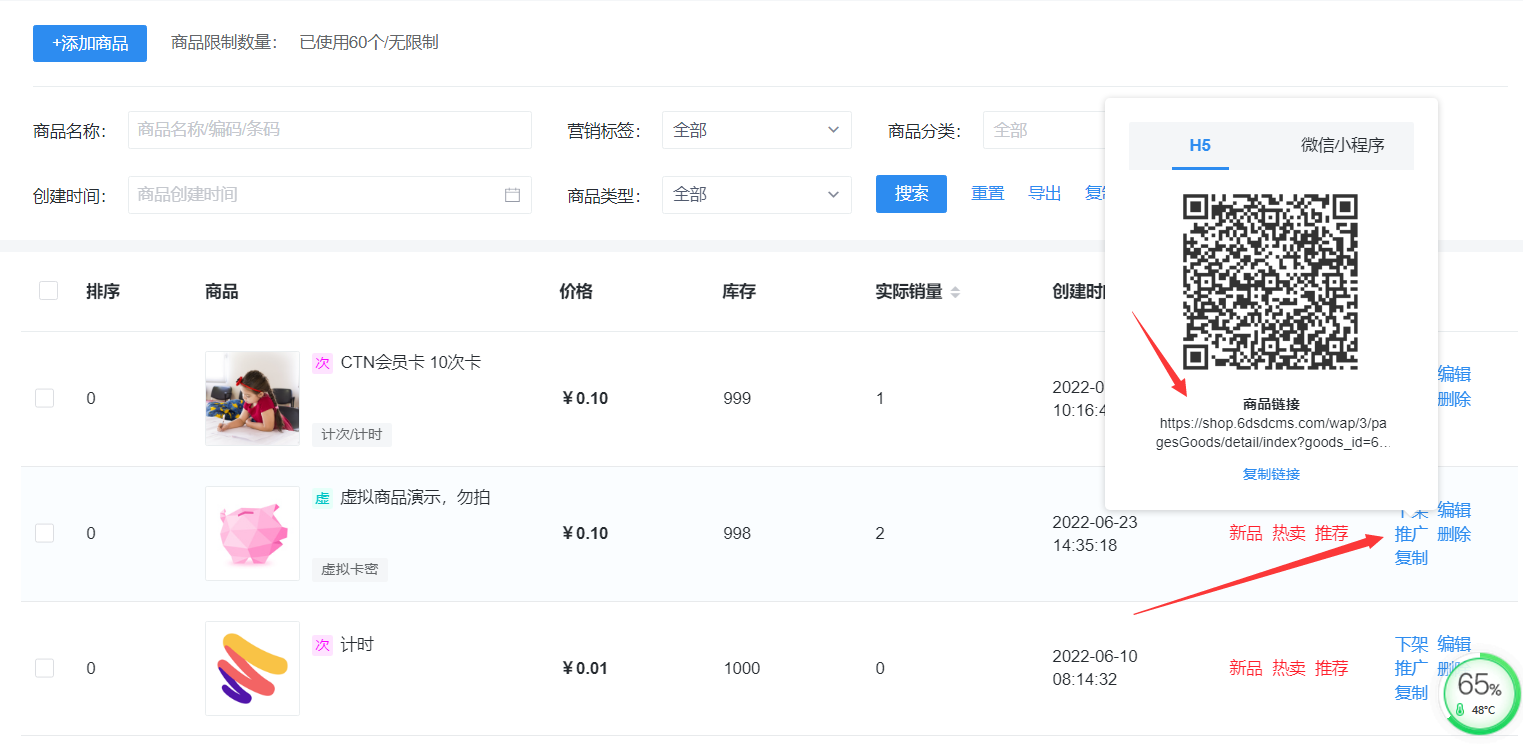This screenshot has width=1523, height=744.
Task: Toggle 新品 tag on 虚拟商品演示 row
Action: [x=1245, y=534]
